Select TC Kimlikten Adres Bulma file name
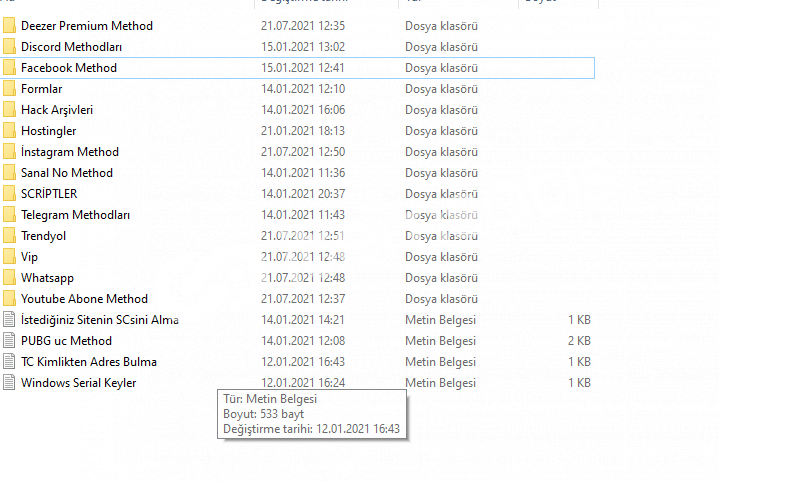Image resolution: width=798 pixels, height=481 pixels. pos(89,361)
